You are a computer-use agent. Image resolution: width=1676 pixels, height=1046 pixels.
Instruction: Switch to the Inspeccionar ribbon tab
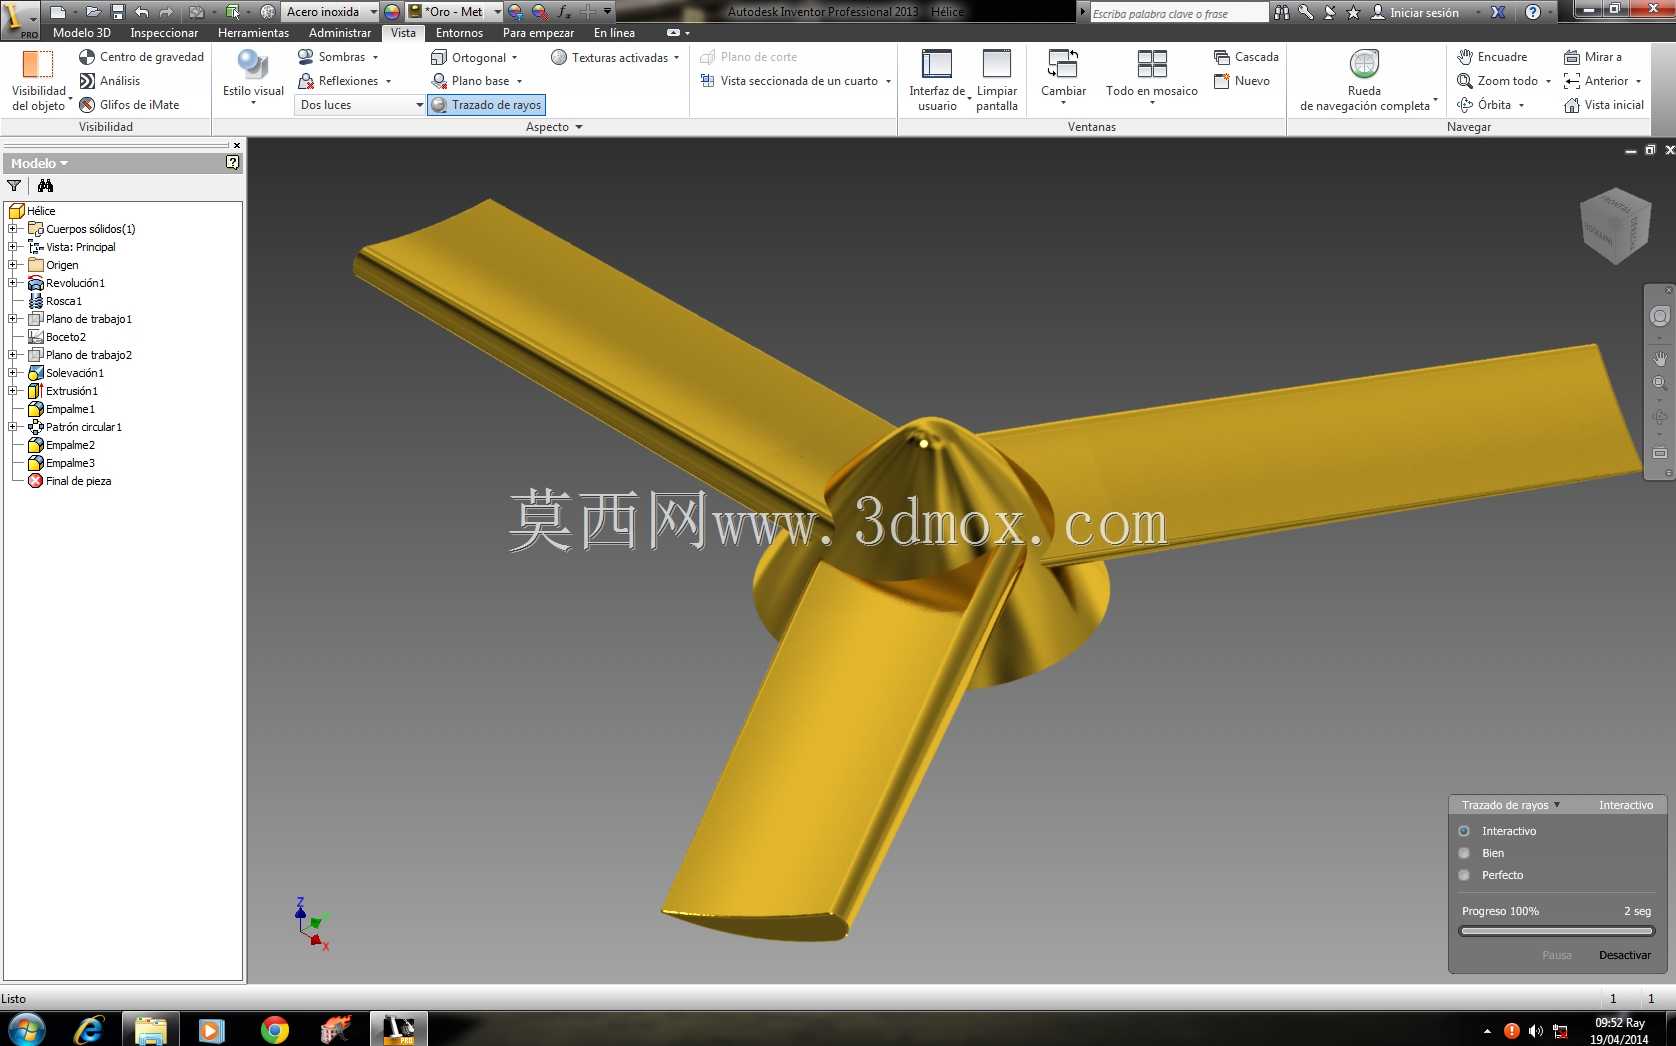[164, 33]
